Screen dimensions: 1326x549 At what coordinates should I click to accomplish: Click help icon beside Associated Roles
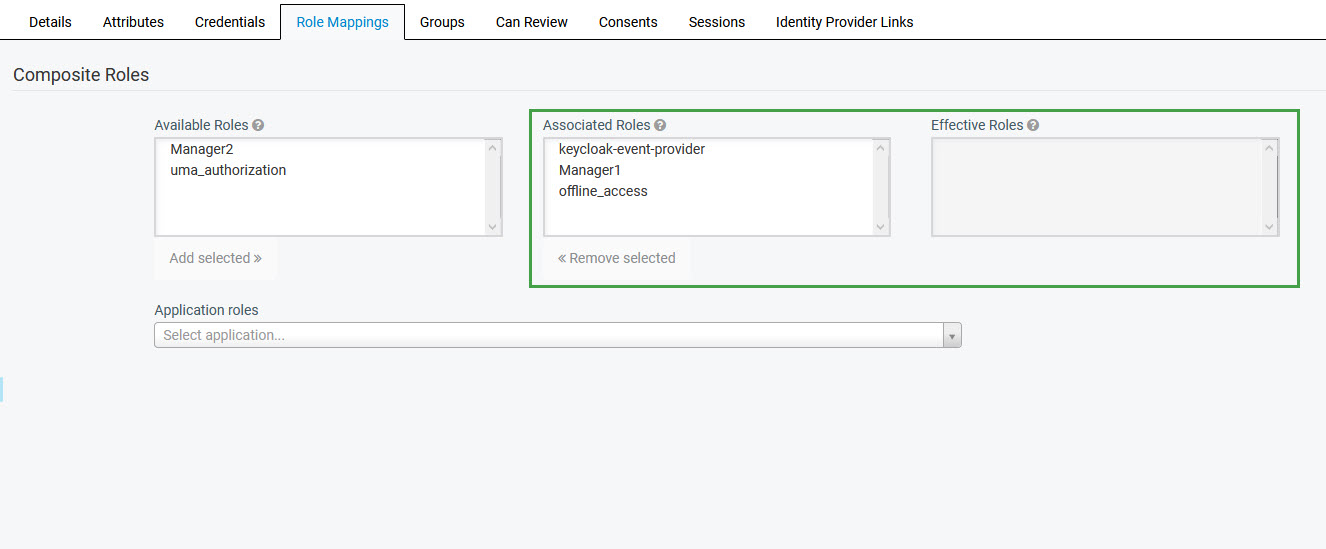pos(660,126)
